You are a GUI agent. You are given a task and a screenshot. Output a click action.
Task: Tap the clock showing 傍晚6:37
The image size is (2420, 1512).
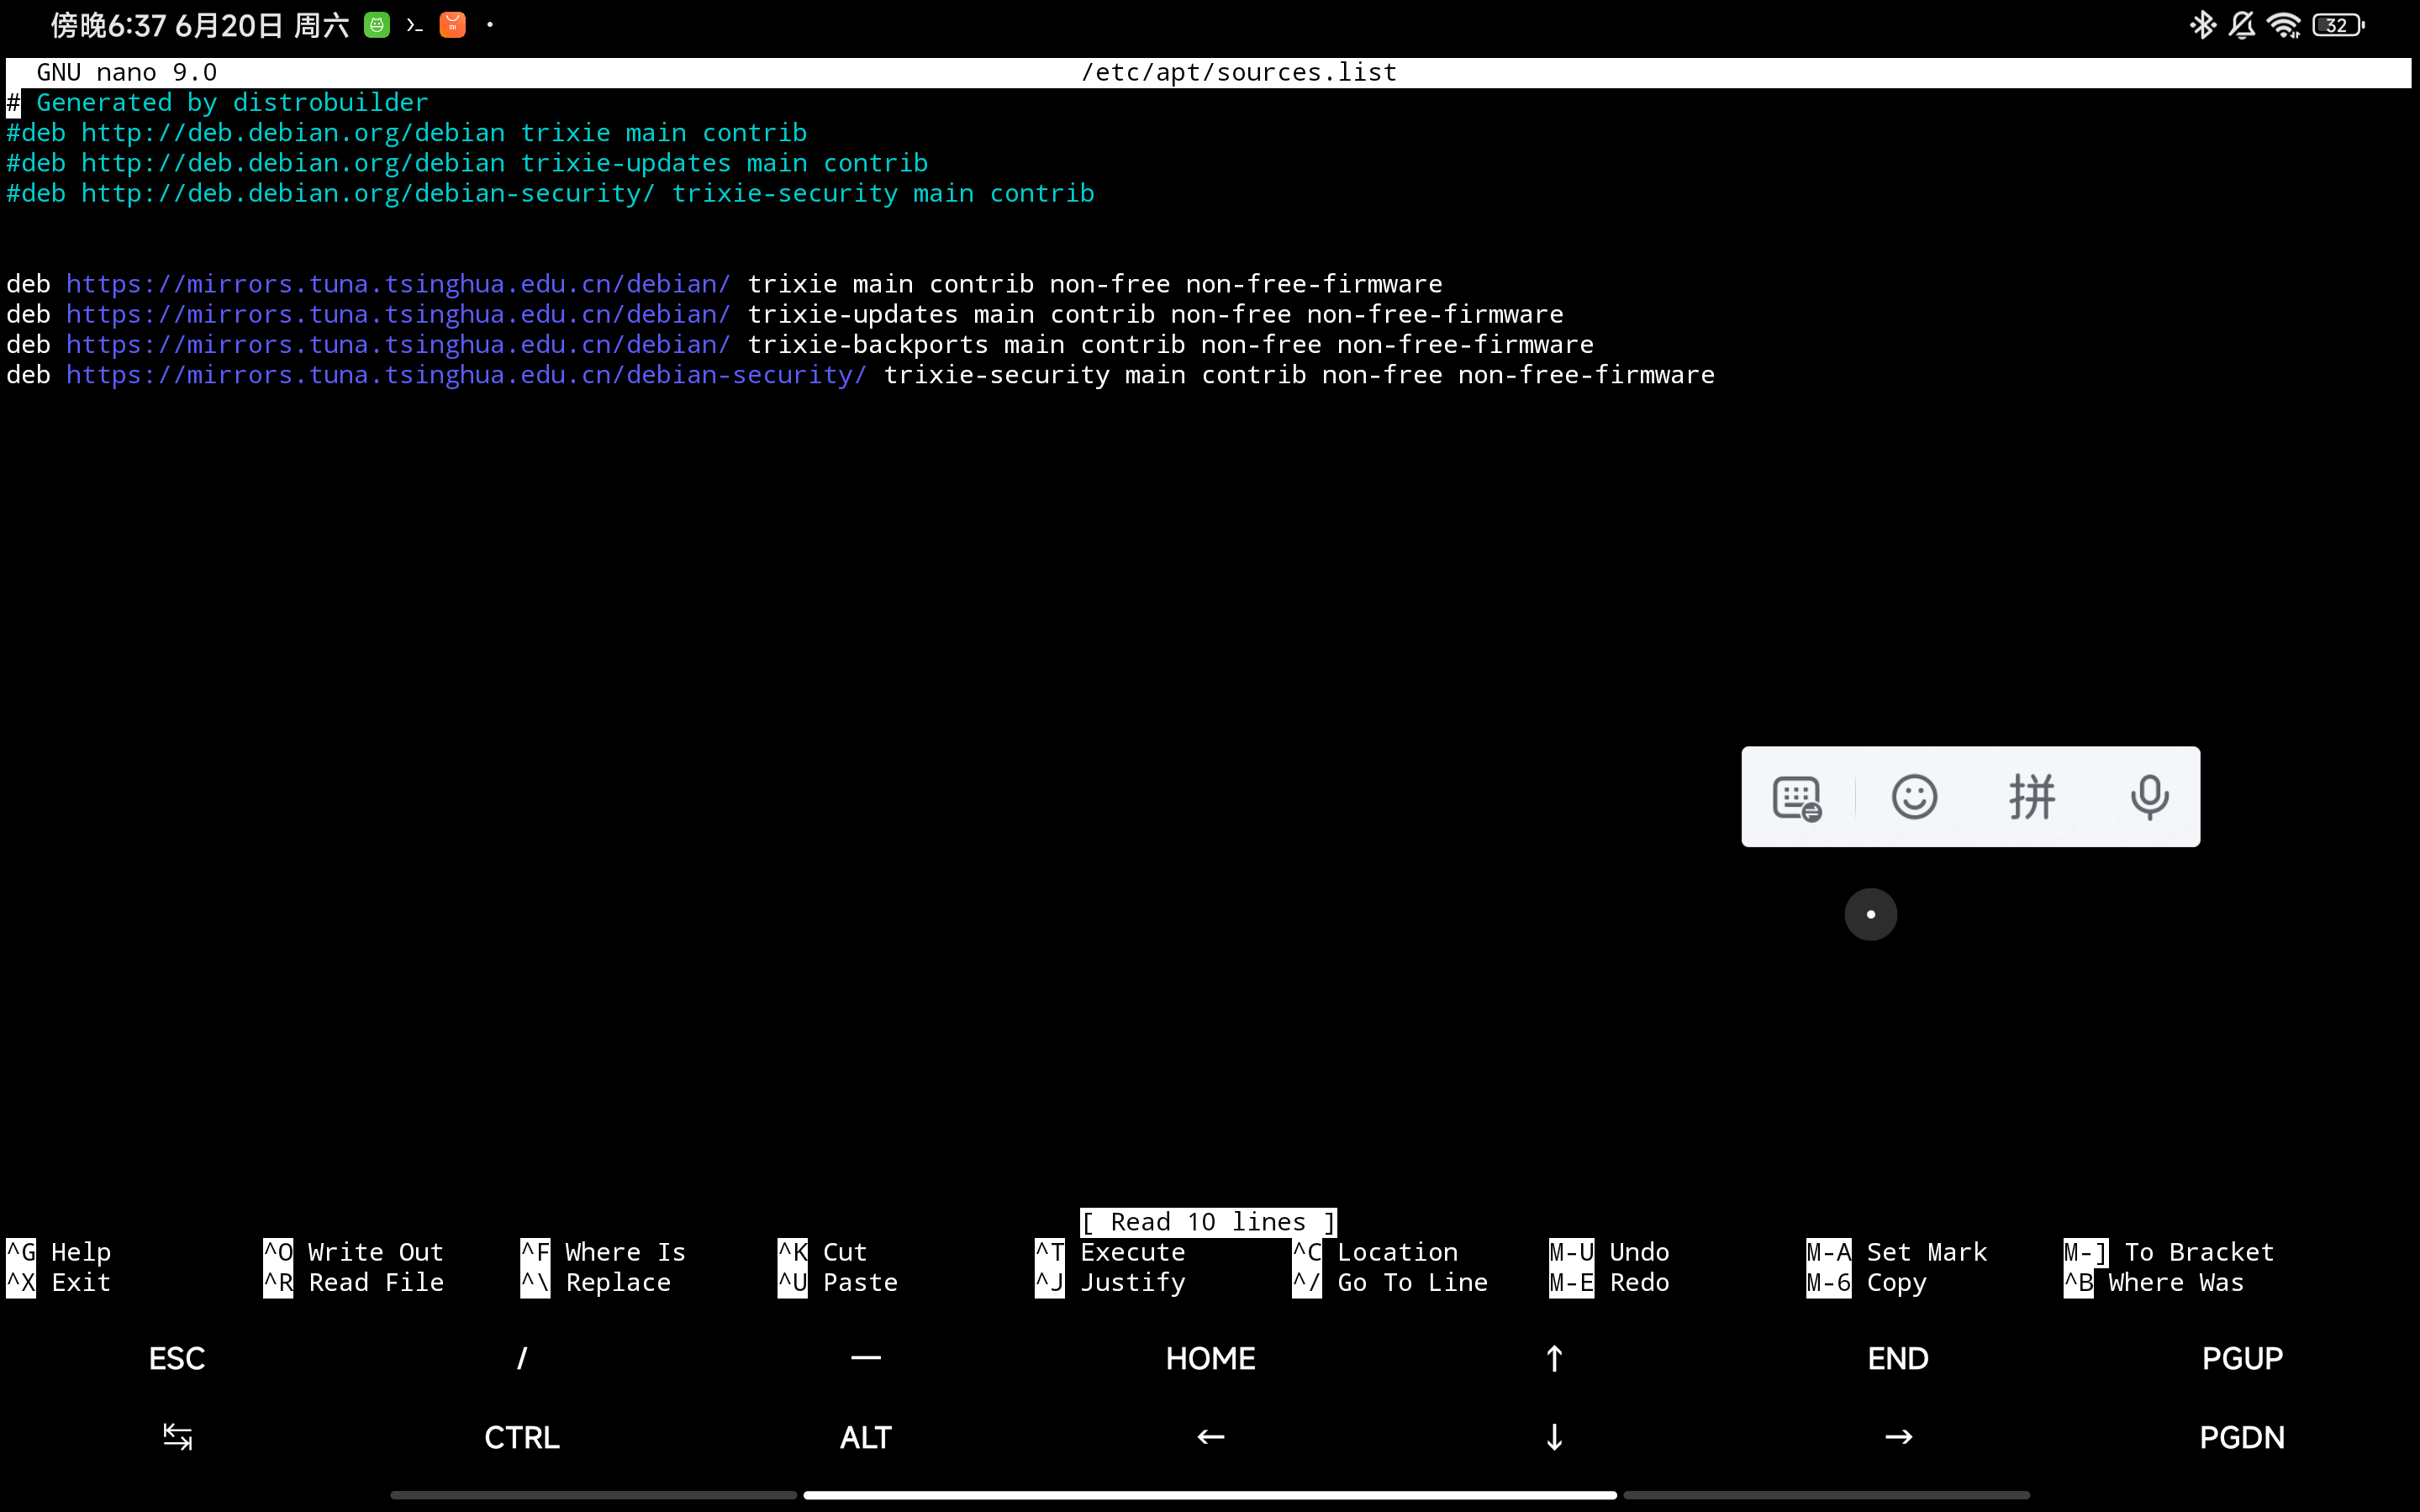tap(108, 25)
